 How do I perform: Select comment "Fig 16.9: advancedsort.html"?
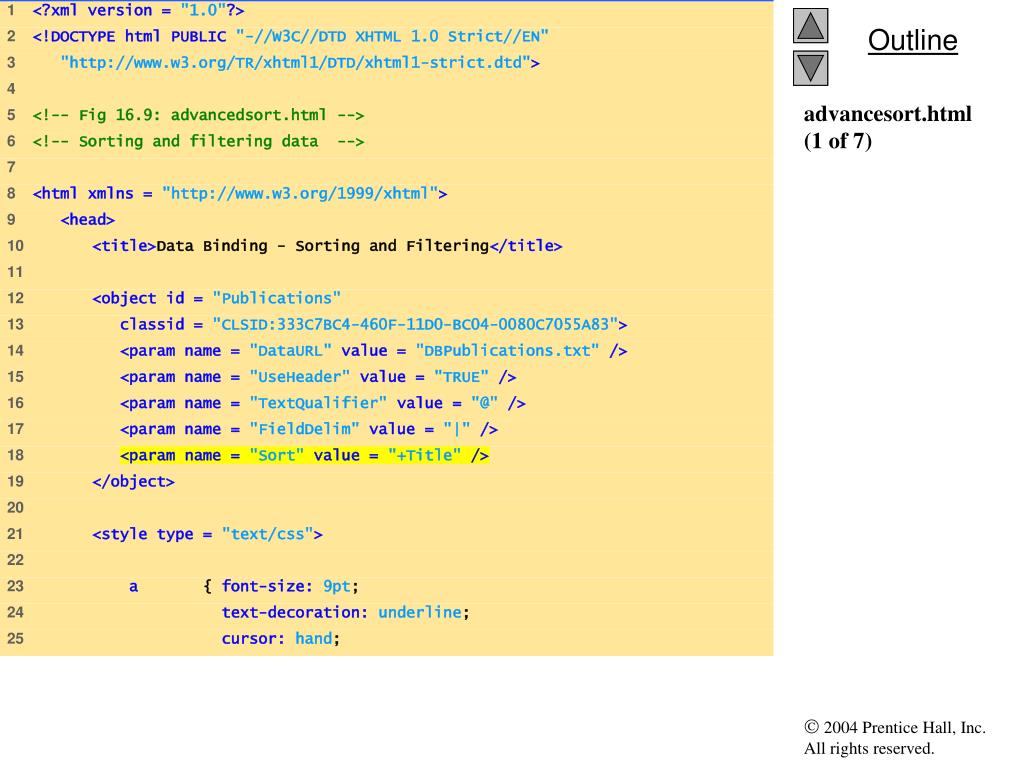coord(199,115)
